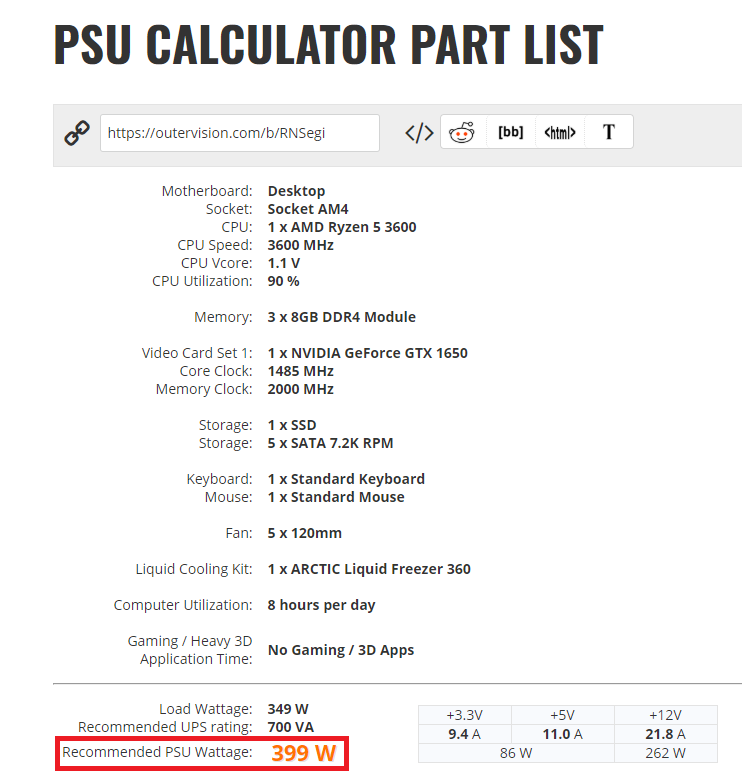
Task: Click '1 x ARCTIC Liquid Freezer 360'
Action: (x=369, y=569)
